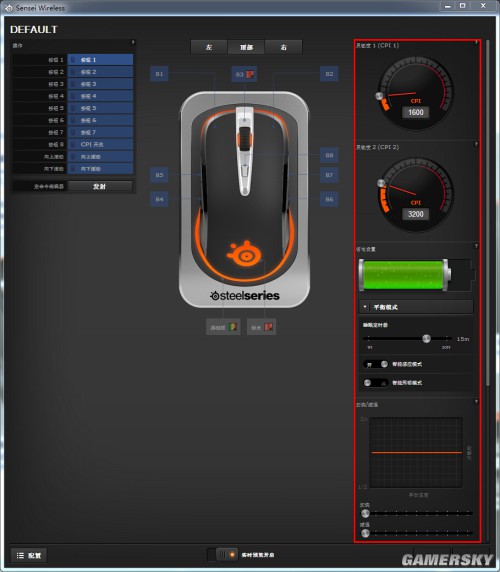Click the help icon for CPI 2 sensitivity
500x572 pixels.
(476, 144)
